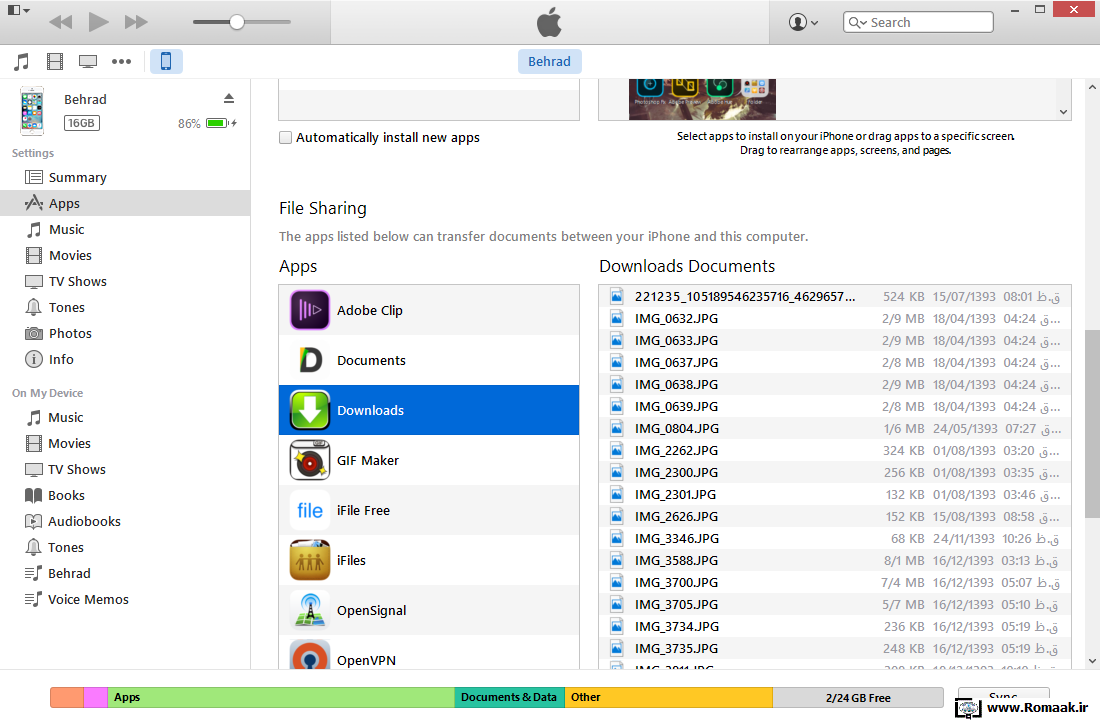Show more media types ellipsis
Image resolution: width=1100 pixels, height=725 pixels.
point(121,62)
